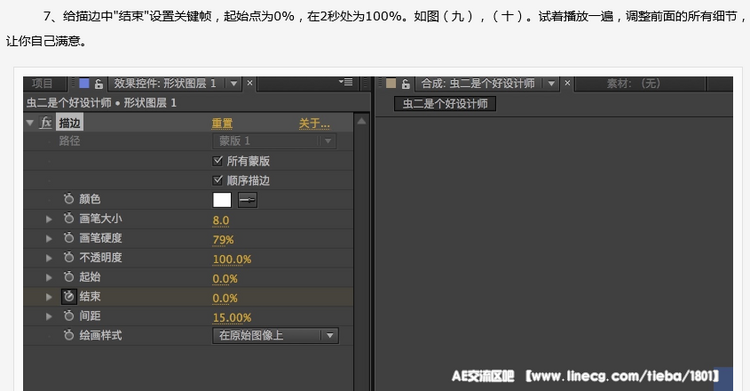Image resolution: width=750 pixels, height=391 pixels.
Task: Switch to the 素材: (无) tab
Action: [634, 83]
